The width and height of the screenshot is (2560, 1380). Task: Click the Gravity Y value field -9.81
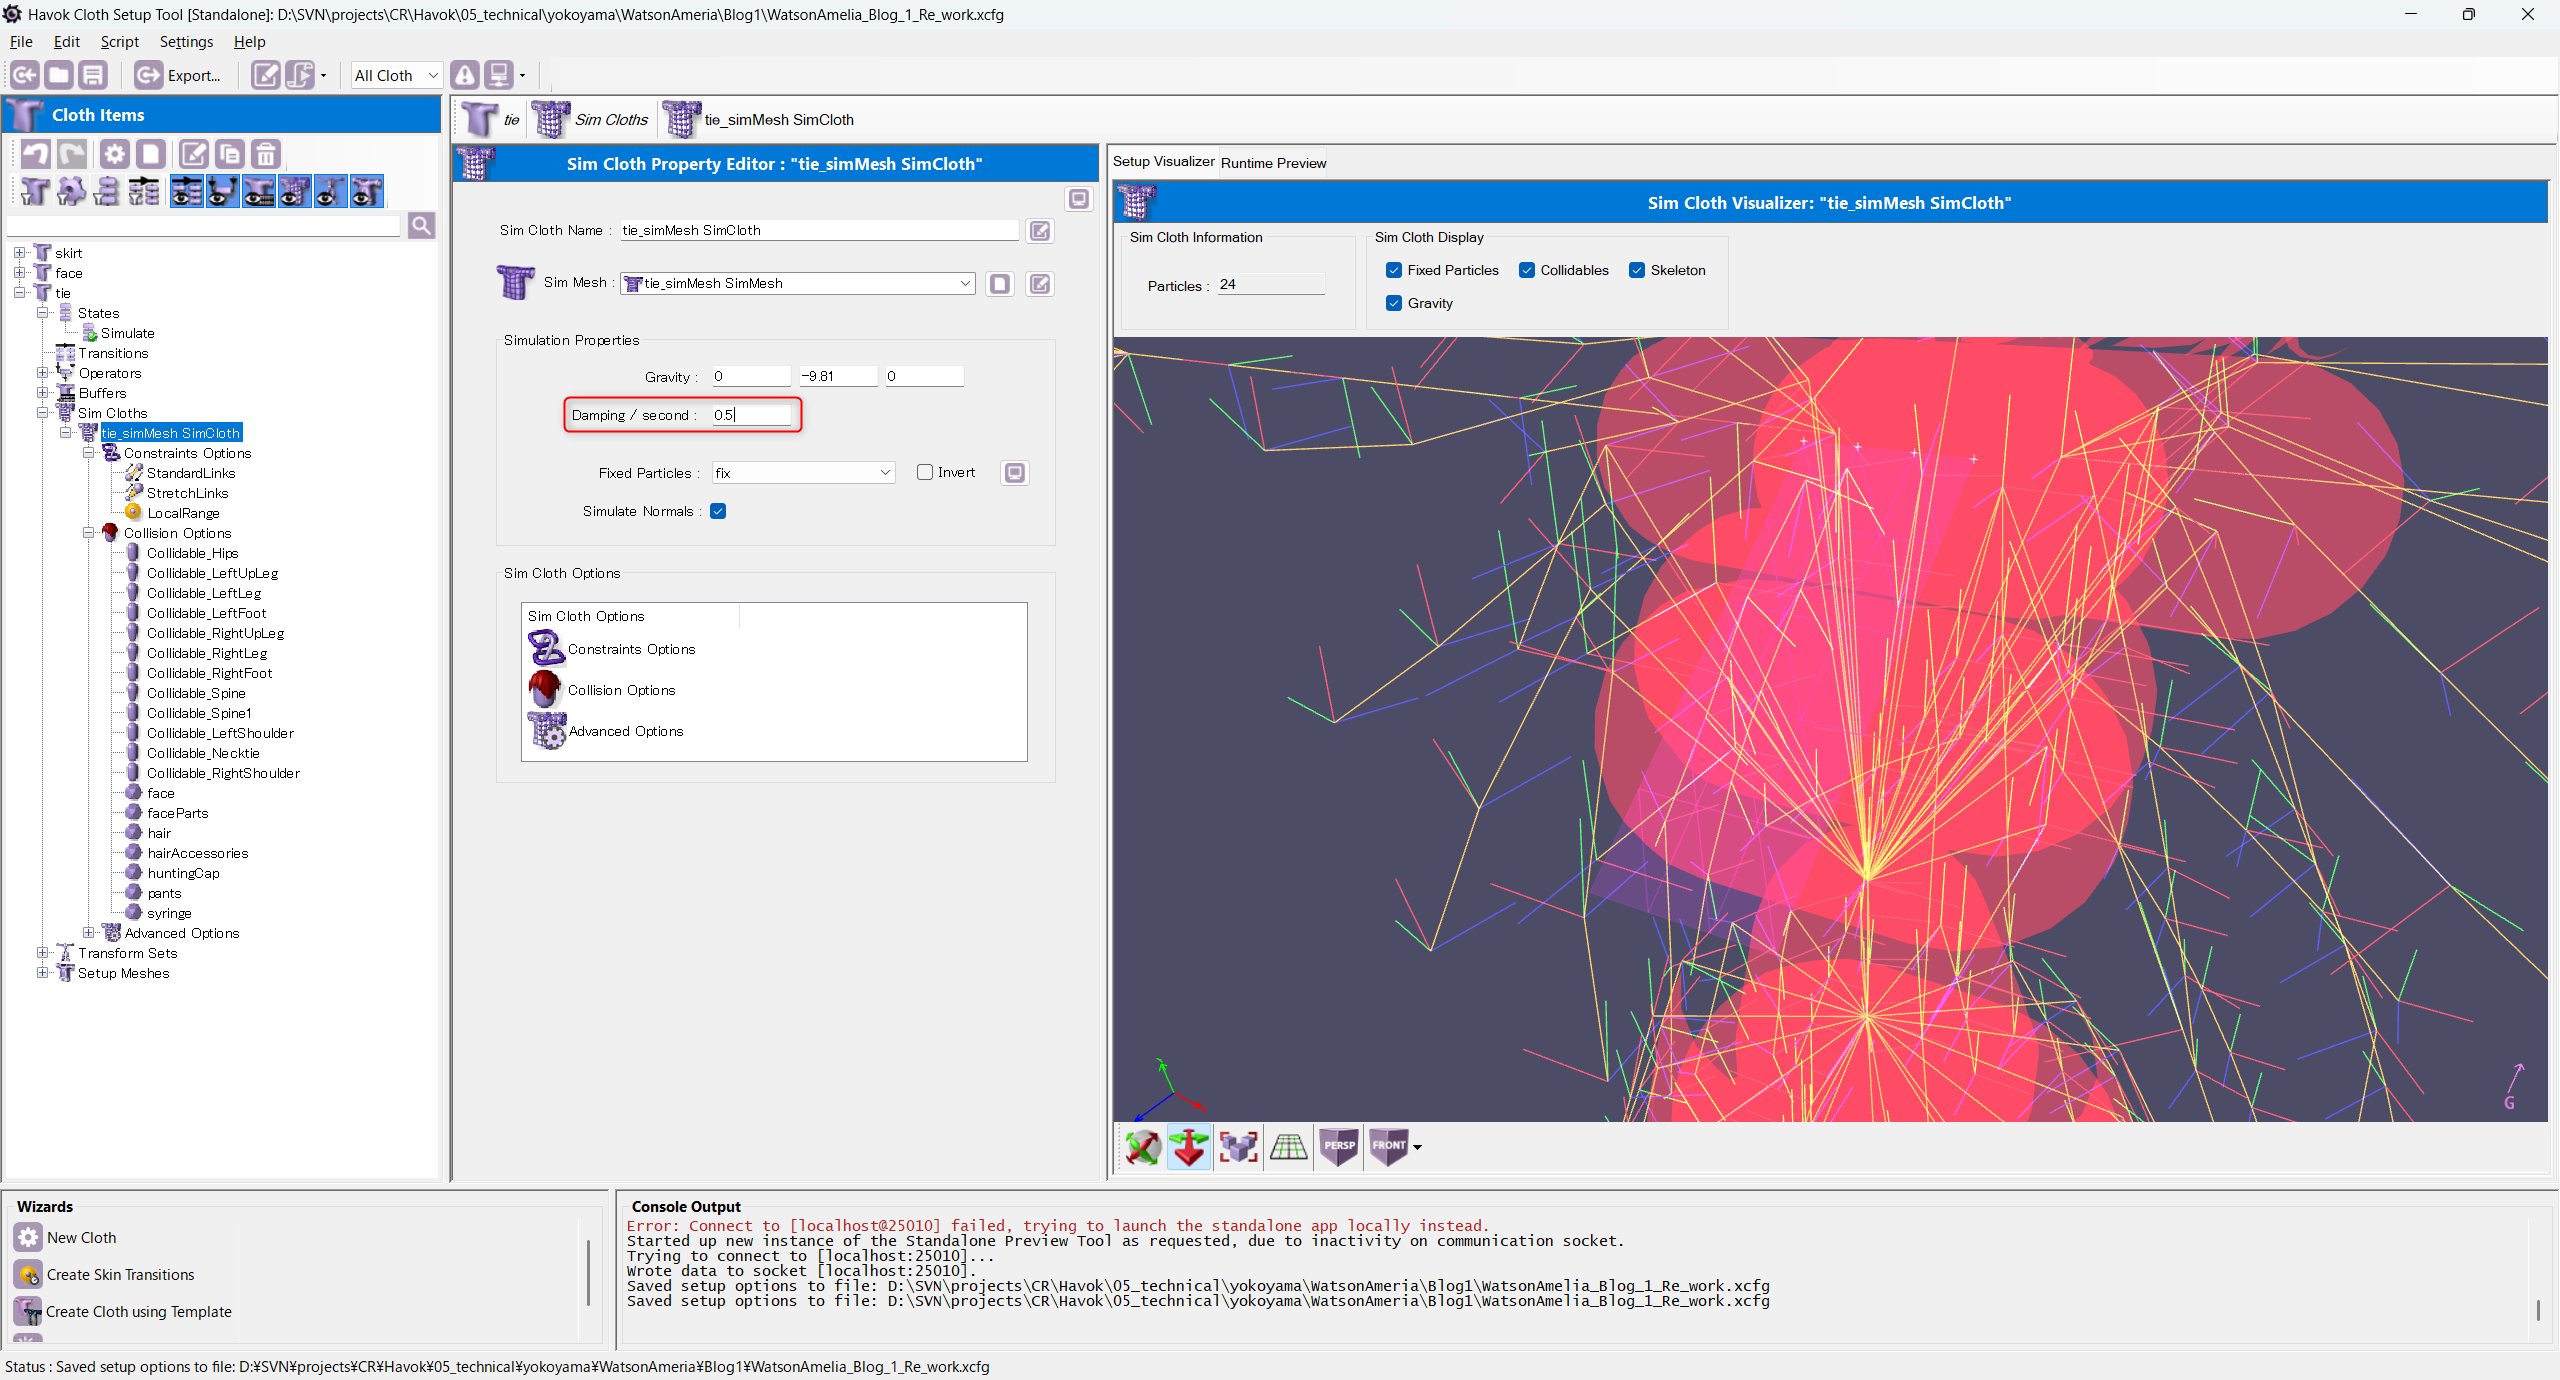click(838, 377)
